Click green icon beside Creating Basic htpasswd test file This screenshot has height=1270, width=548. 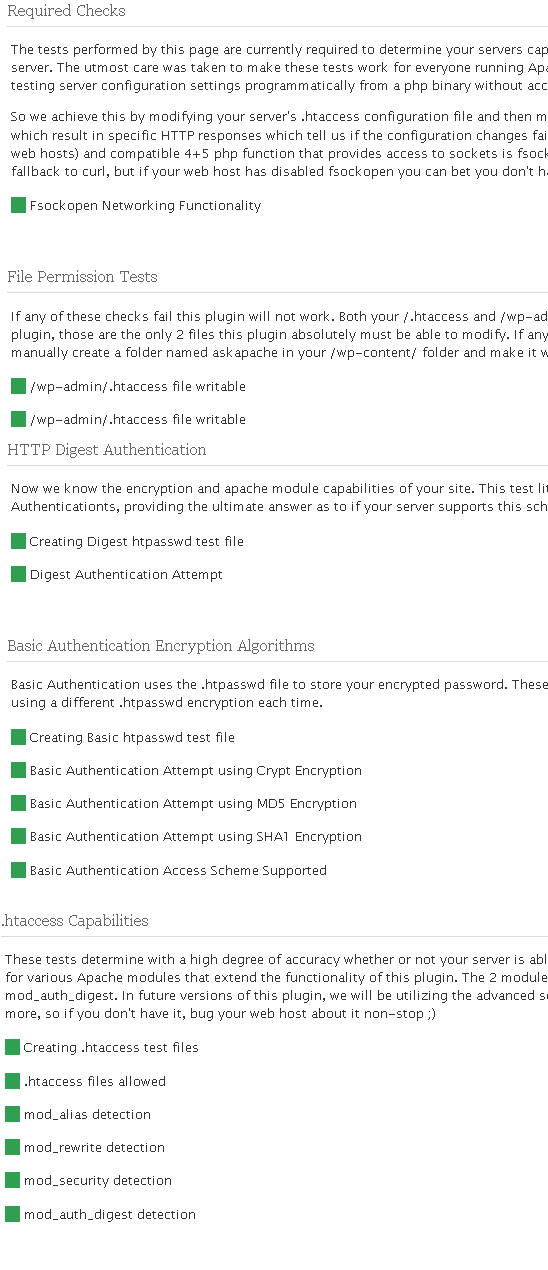(x=18, y=737)
